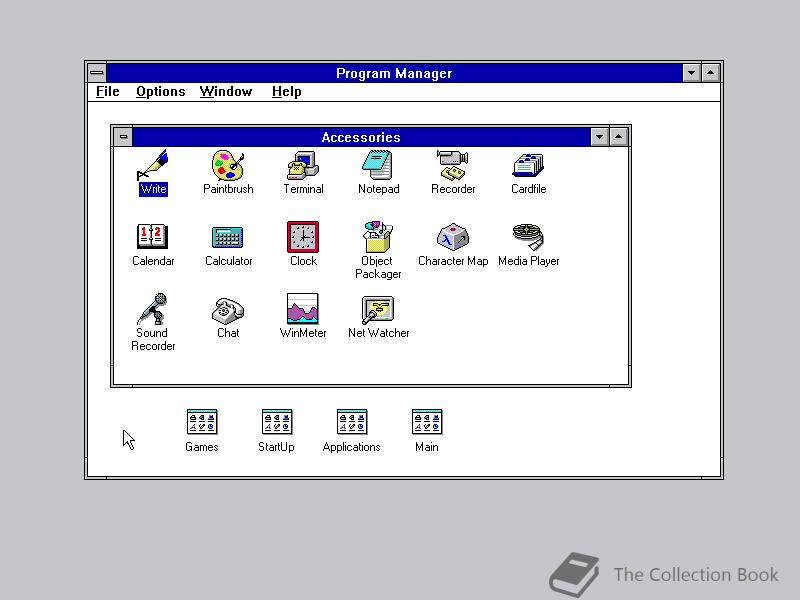Click the Terminal program icon
Screen dimensions: 800x600
point(303,165)
